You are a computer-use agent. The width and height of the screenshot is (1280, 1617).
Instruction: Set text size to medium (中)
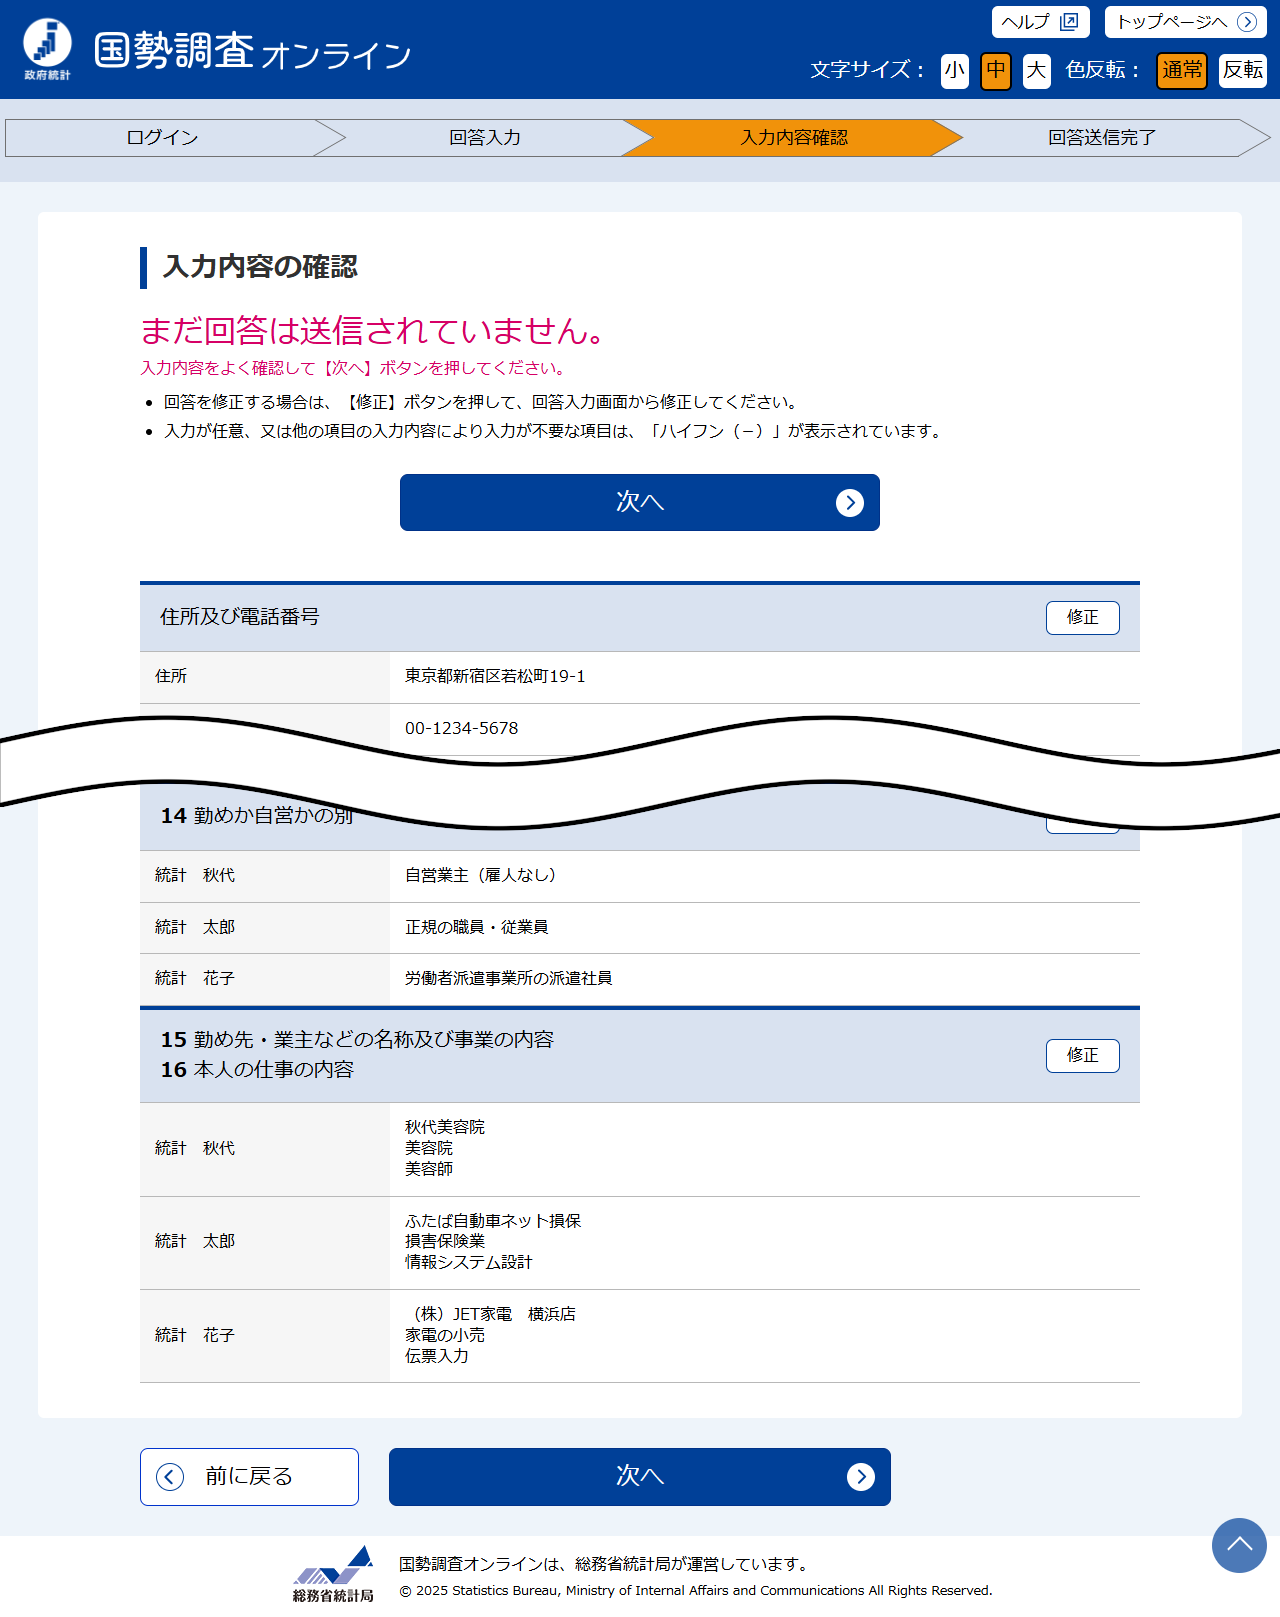pos(995,70)
